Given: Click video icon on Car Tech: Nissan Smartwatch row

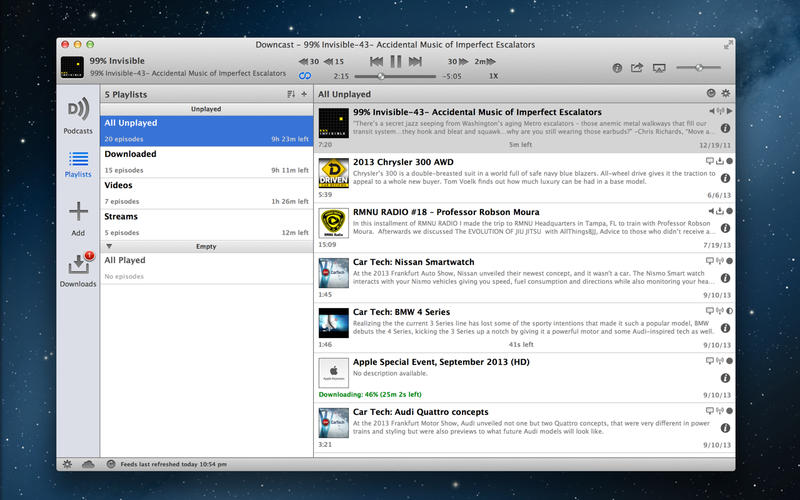Looking at the screenshot, I should (710, 261).
